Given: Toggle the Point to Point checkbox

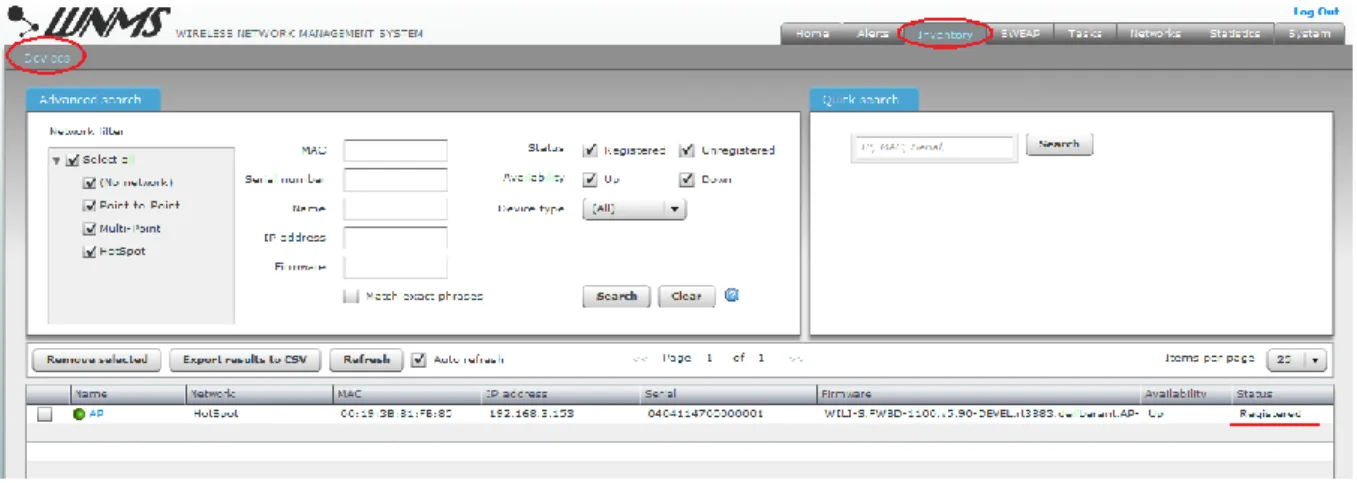Looking at the screenshot, I should (x=90, y=205).
